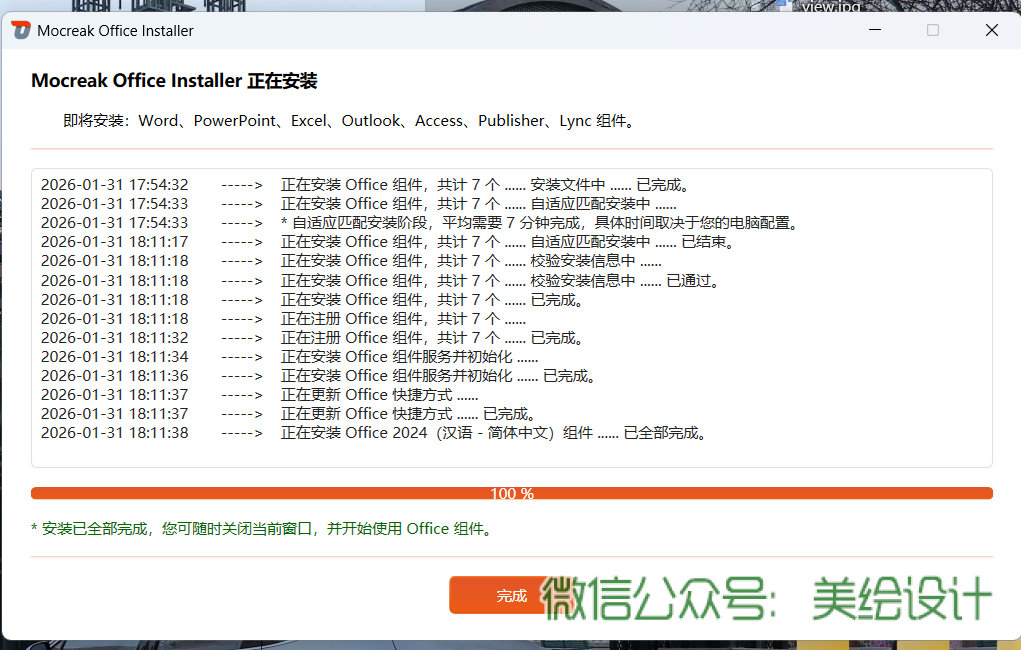Screen dimensions: 1021x650
Task: Click the greyed-out maximize window button
Action: (933, 30)
